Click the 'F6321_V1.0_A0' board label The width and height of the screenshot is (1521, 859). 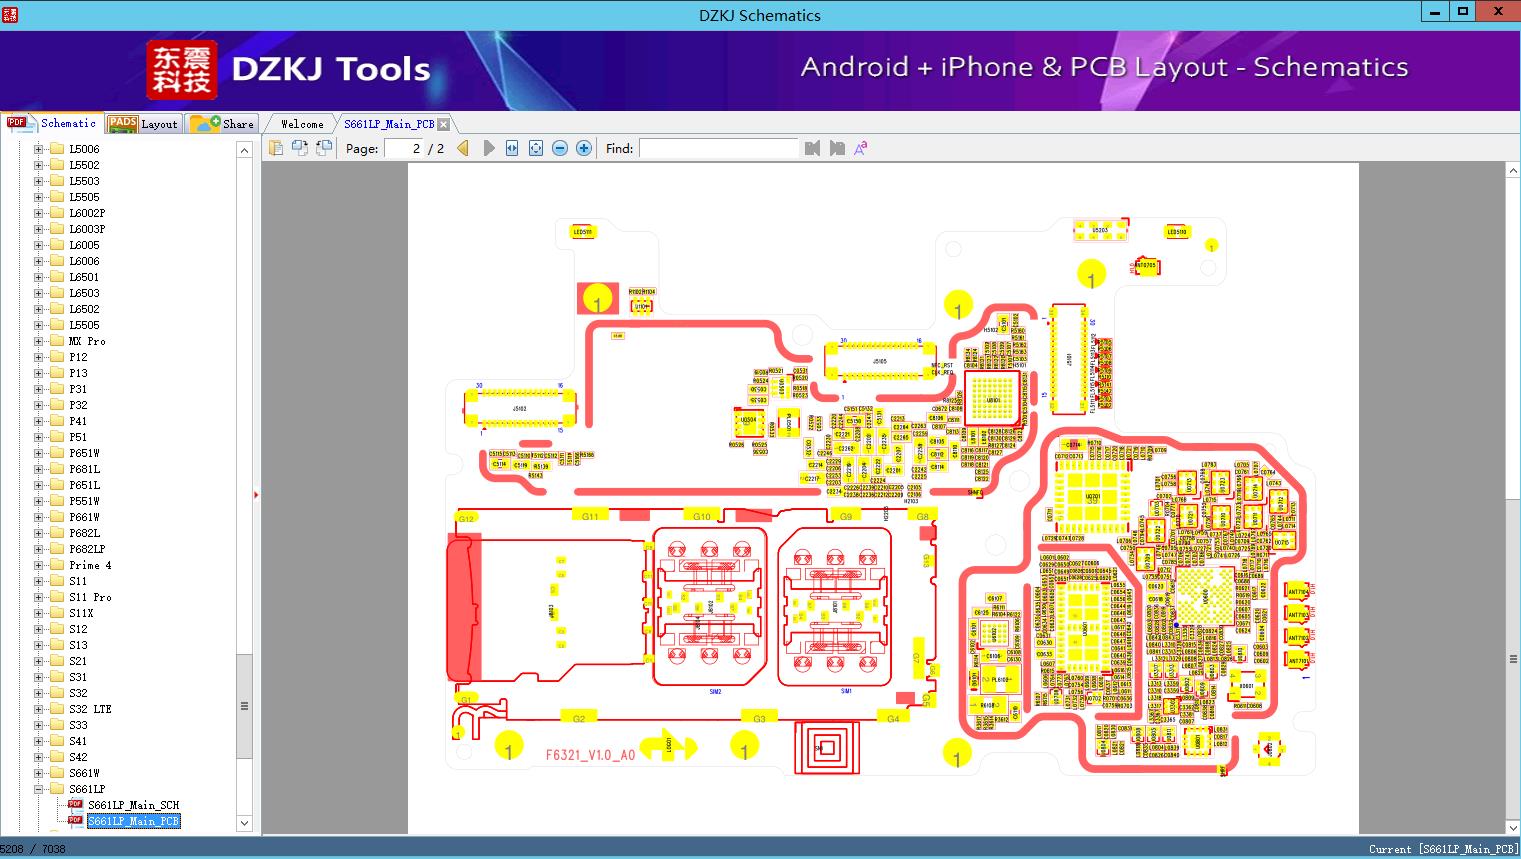click(590, 755)
